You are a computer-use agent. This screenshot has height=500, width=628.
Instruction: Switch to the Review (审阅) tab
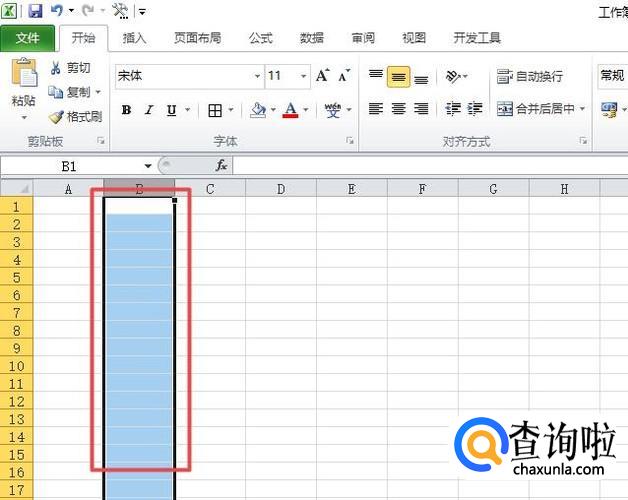point(363,38)
